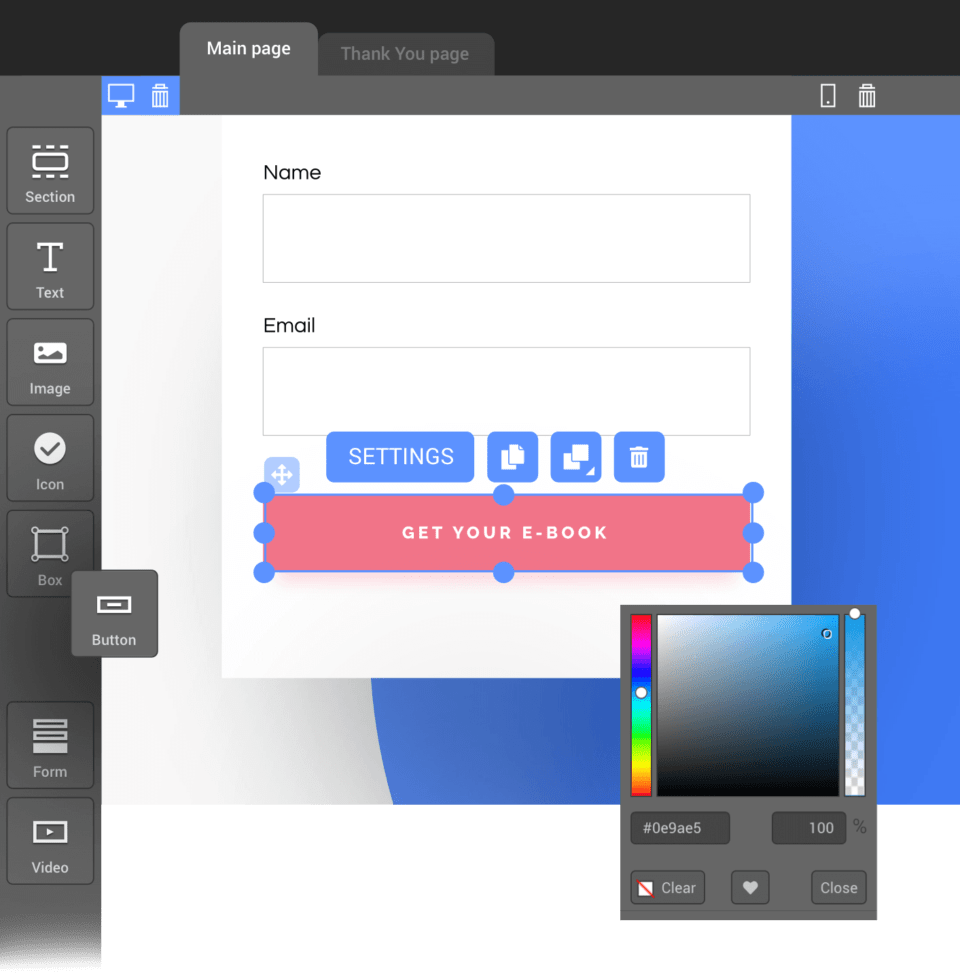Switch to mobile view phone icon

click(828, 96)
